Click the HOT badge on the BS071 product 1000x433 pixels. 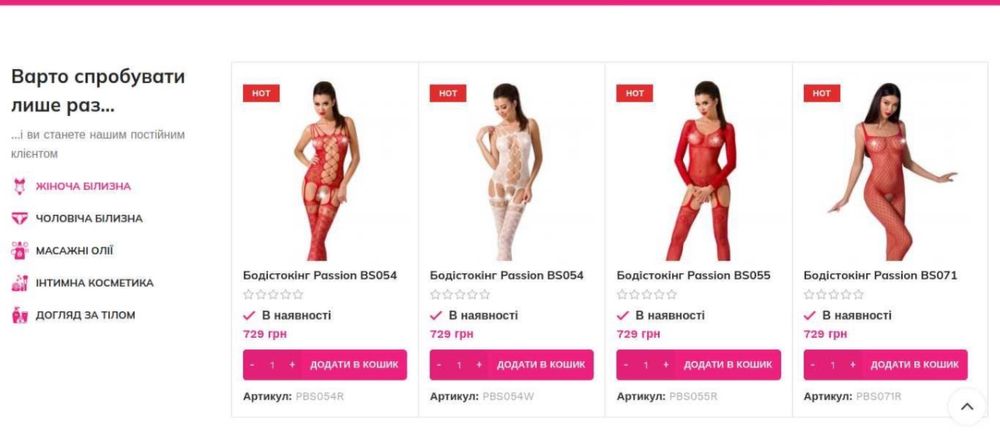(x=821, y=93)
